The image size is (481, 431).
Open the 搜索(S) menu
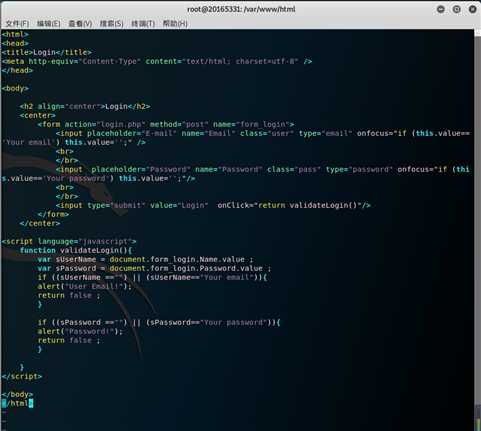point(112,24)
